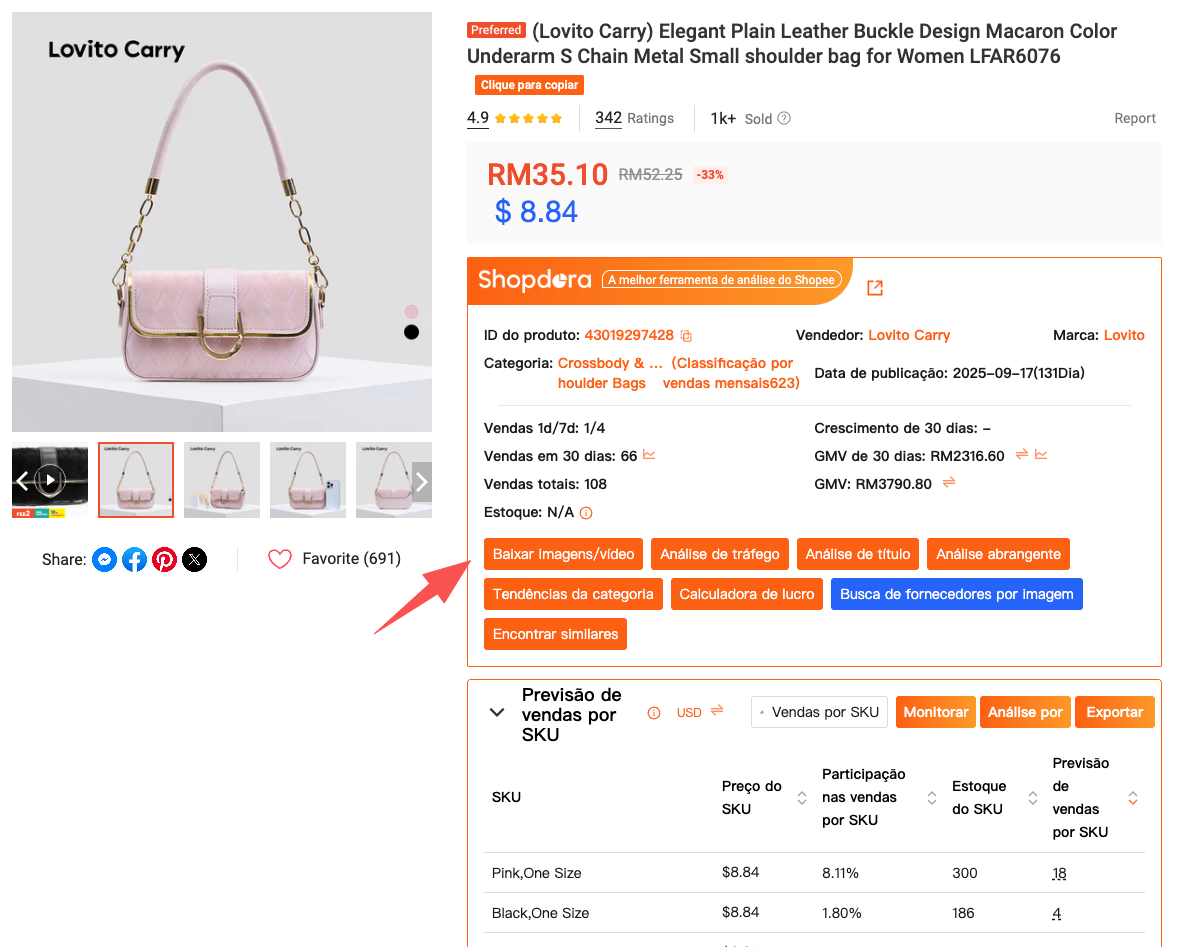Share product on Pinterest
Image resolution: width=1185 pixels, height=947 pixels.
click(165, 560)
